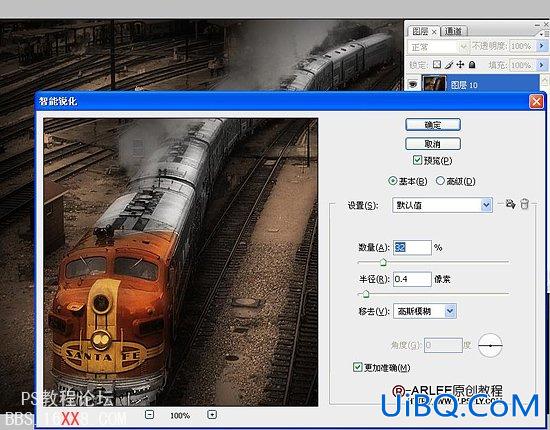
Task: Click the 半径(R) radius input field
Action: click(x=412, y=279)
